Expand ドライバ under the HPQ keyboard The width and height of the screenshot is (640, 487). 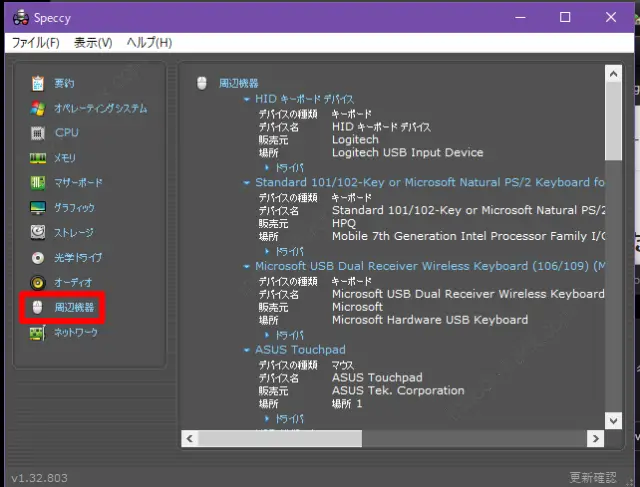point(267,251)
